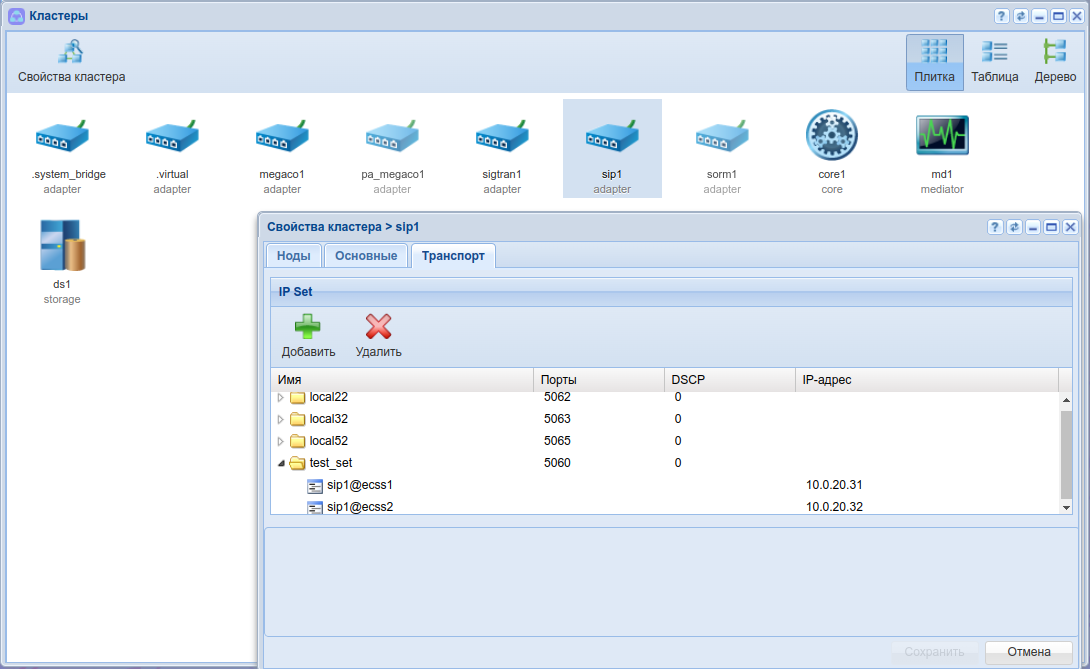Select the .system_bridge adapter icon
1090x669 pixels.
coord(62,136)
